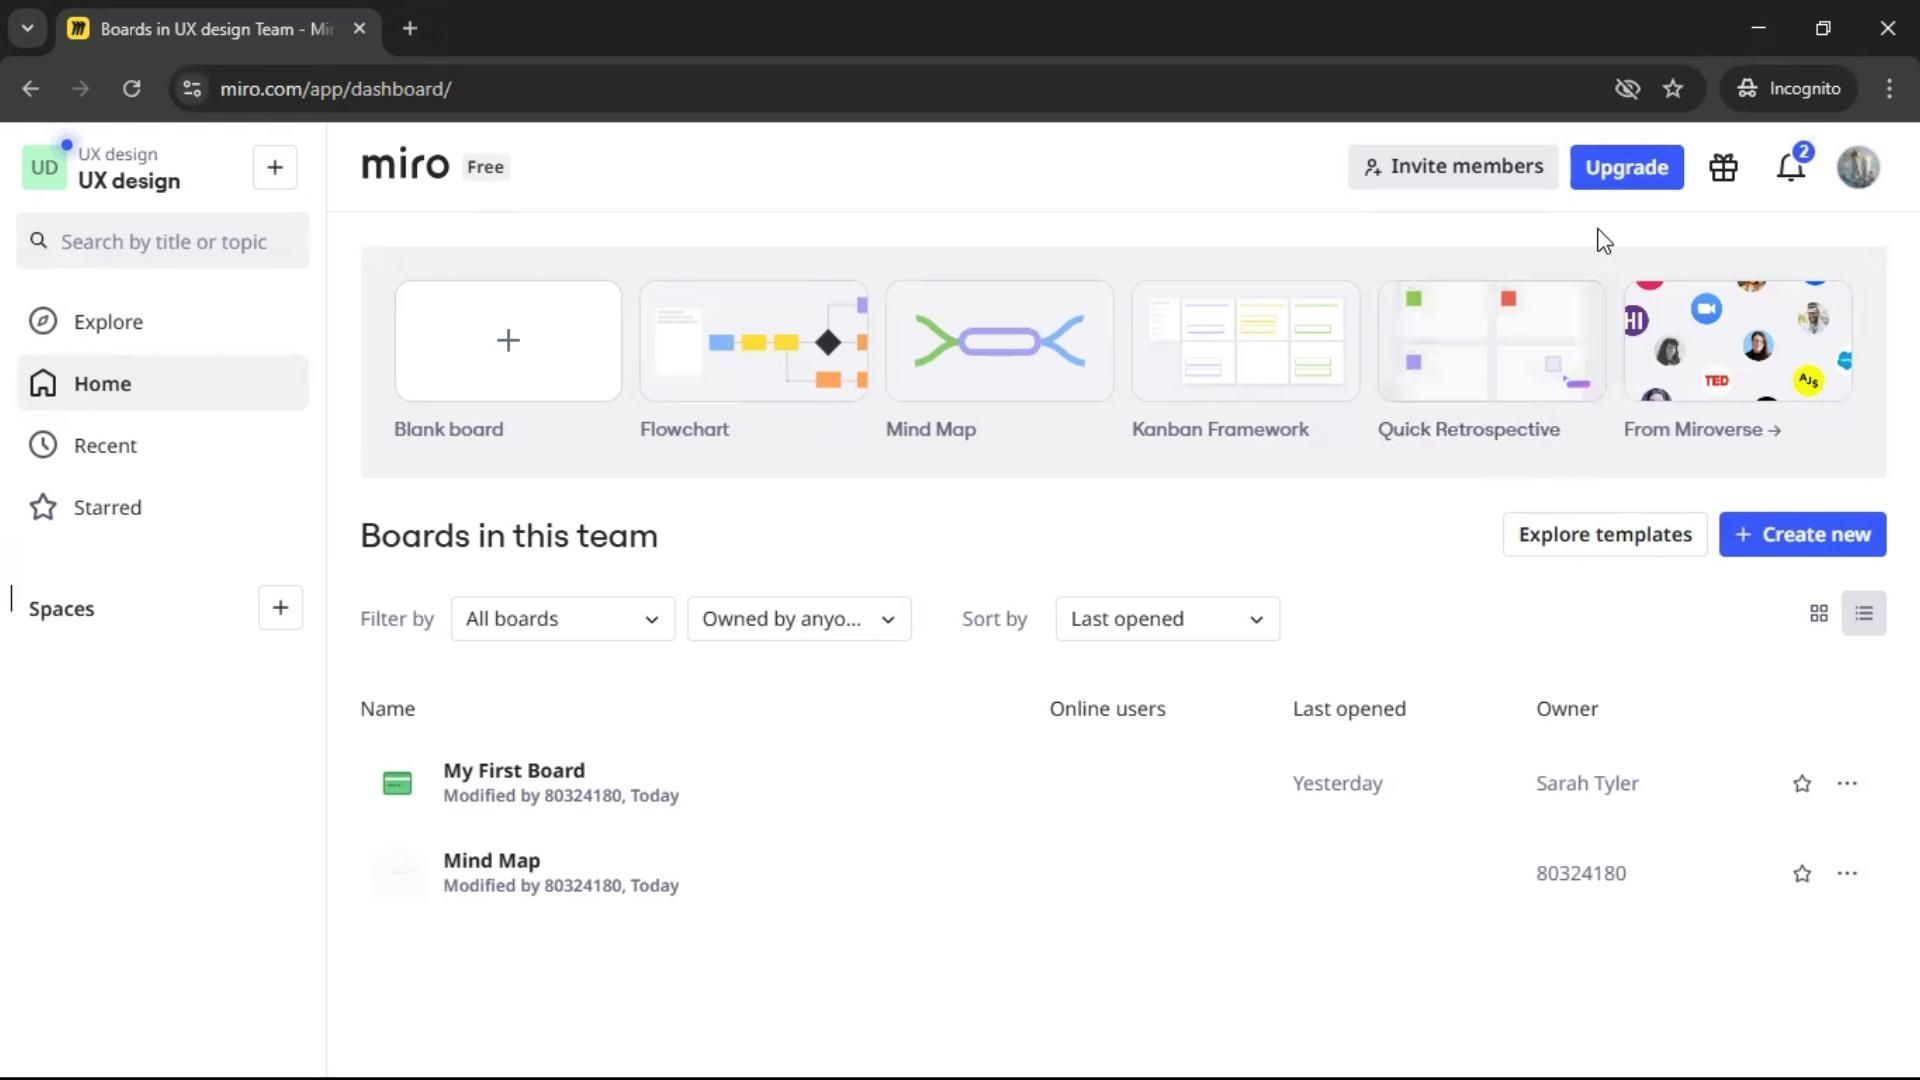Viewport: 1920px width, 1080px height.
Task: Click the Create new button
Action: pyautogui.click(x=1802, y=535)
